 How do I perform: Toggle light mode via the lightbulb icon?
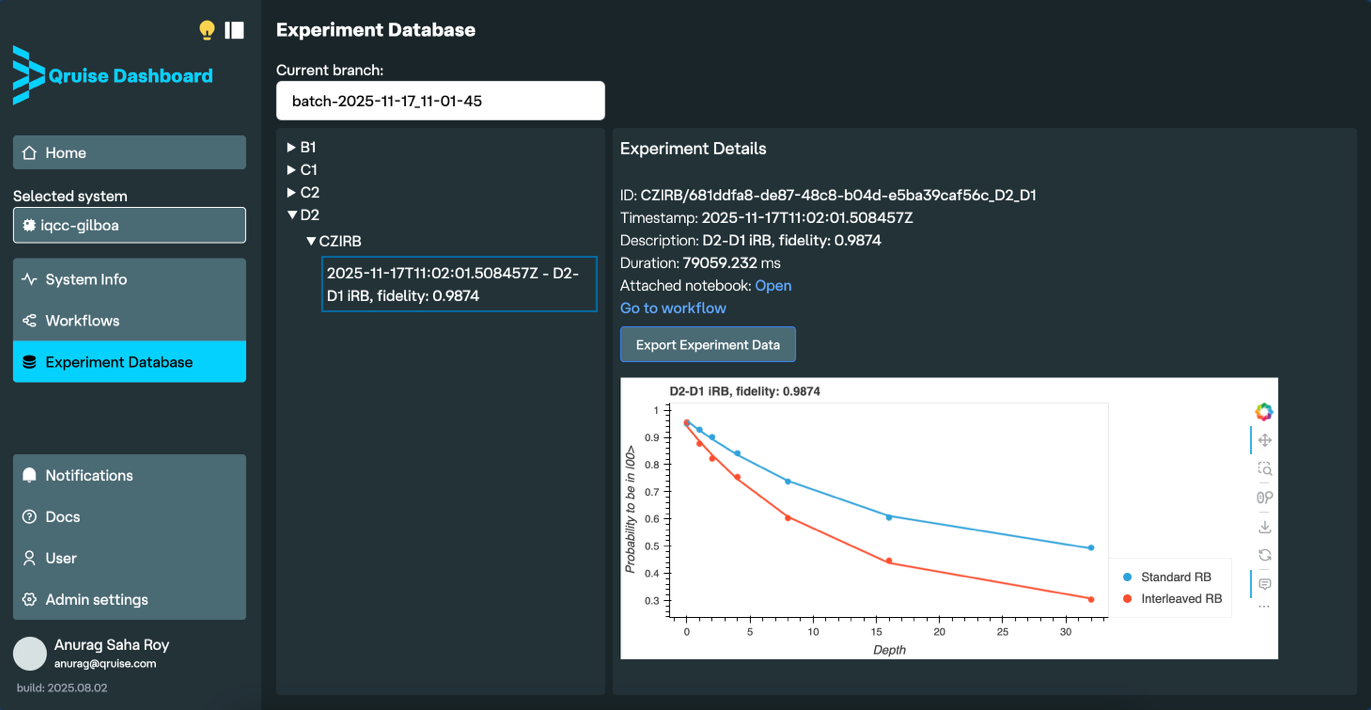[x=206, y=30]
